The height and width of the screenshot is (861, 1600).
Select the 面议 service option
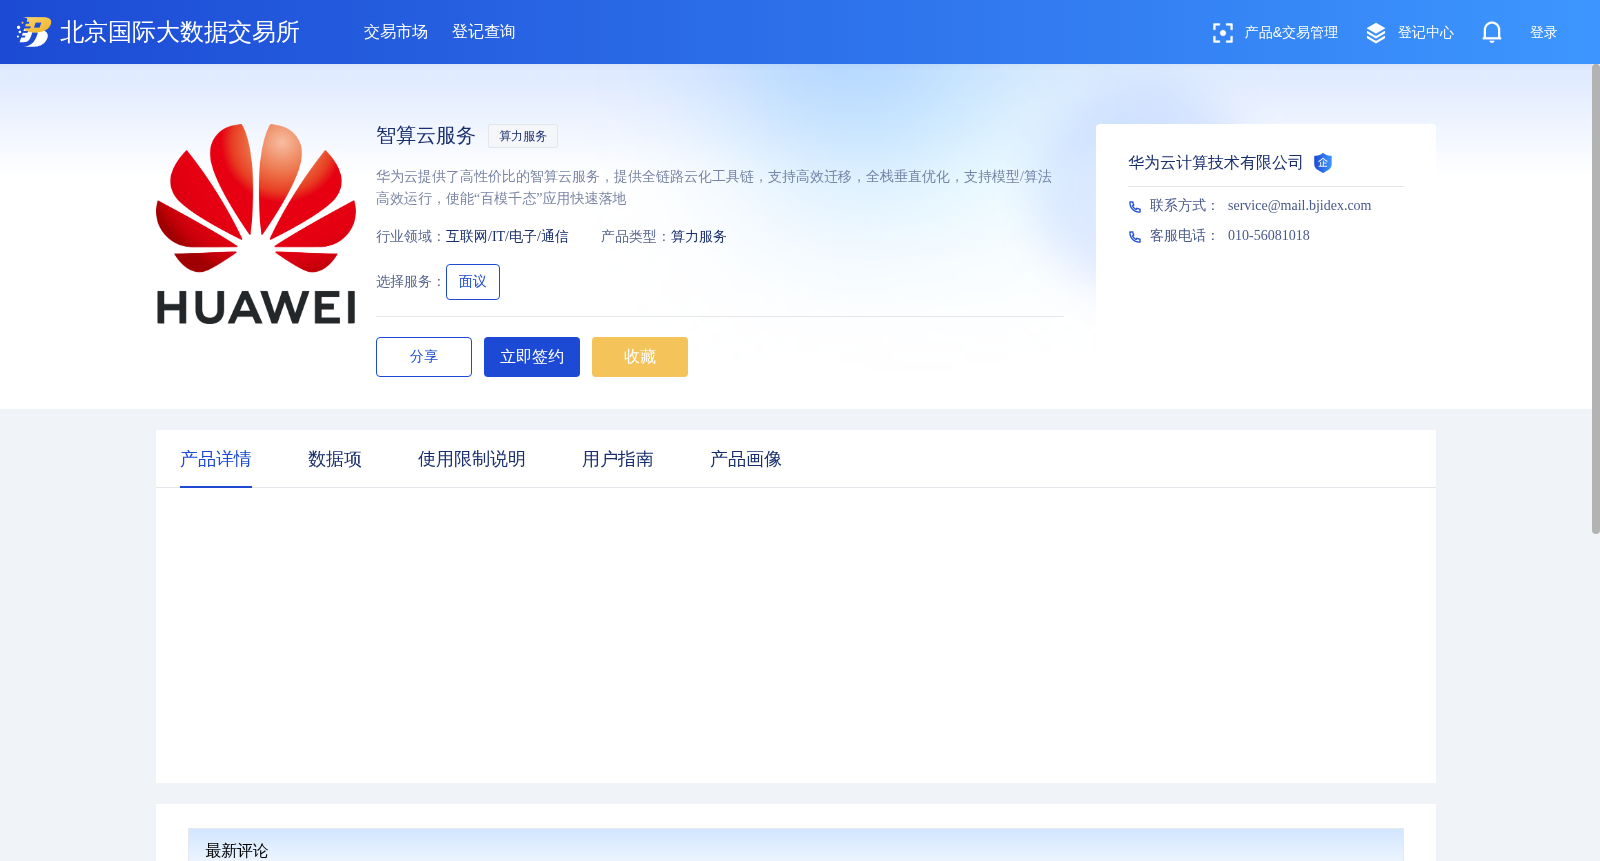(473, 282)
